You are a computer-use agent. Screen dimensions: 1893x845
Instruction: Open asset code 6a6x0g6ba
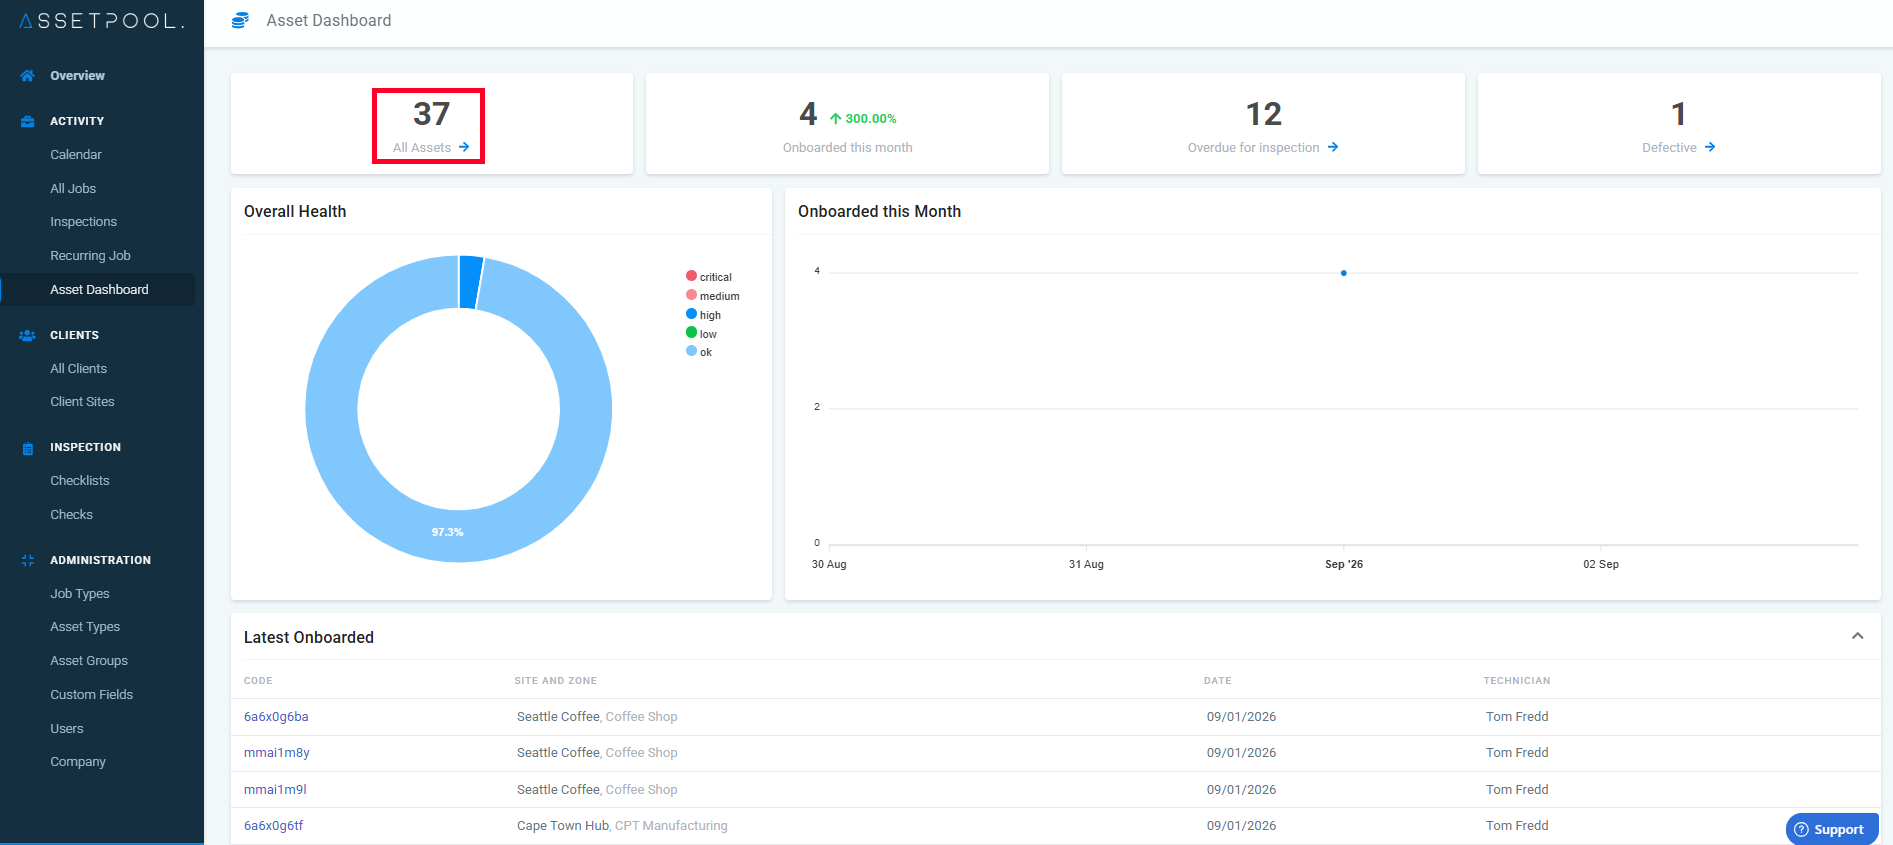[276, 717]
